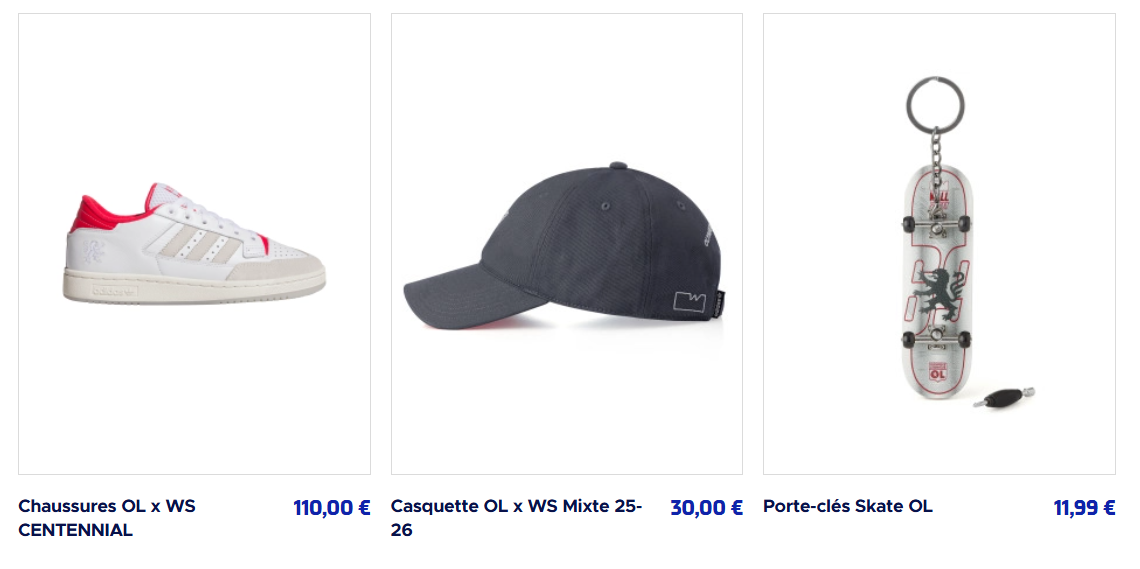Click the adidas logo on sneaker sole
The width and height of the screenshot is (1140, 569).
point(113,291)
